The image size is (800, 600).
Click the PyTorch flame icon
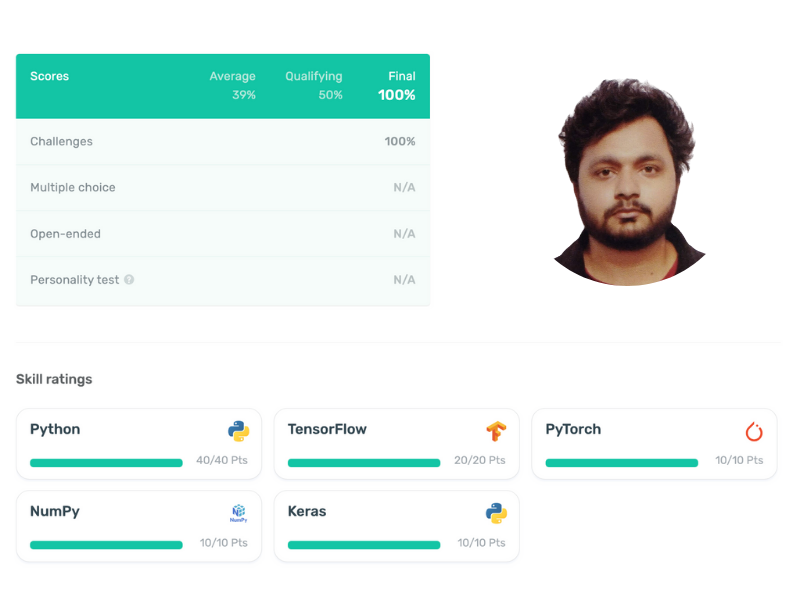coord(754,432)
